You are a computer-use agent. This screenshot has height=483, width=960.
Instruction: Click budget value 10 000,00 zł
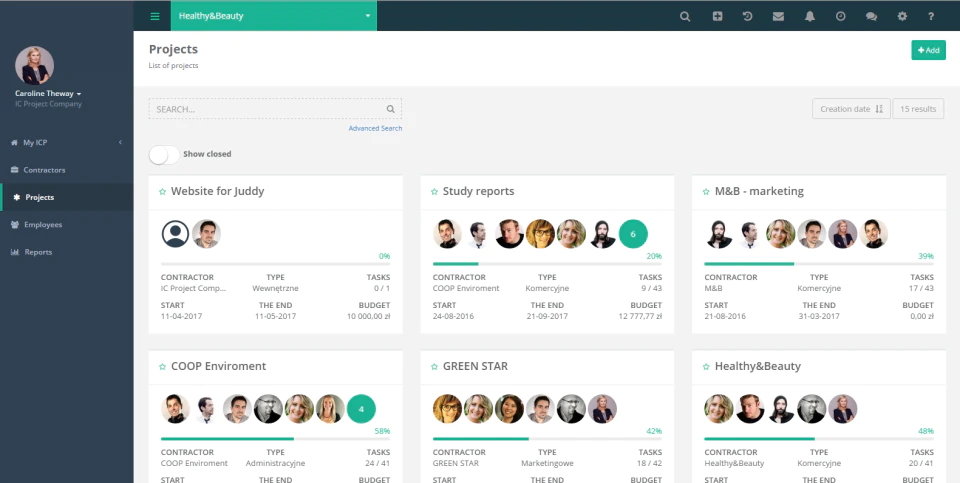pyautogui.click(x=369, y=316)
